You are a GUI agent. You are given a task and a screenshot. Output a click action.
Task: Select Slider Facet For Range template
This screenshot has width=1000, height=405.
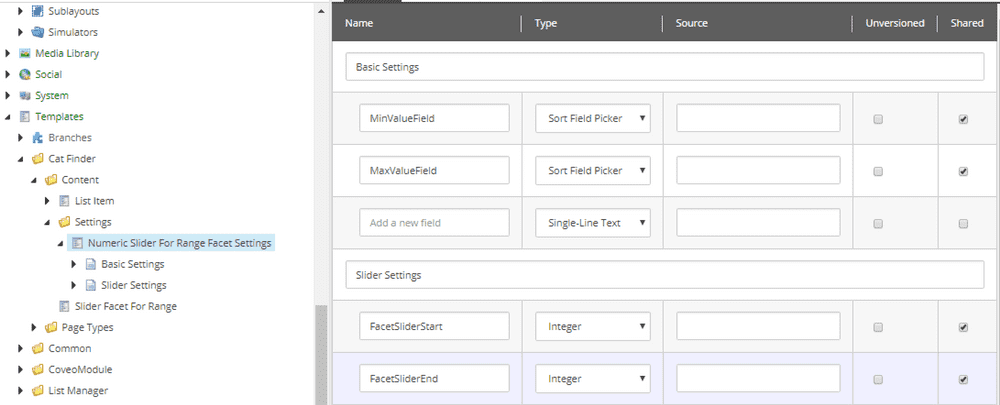[x=125, y=306]
